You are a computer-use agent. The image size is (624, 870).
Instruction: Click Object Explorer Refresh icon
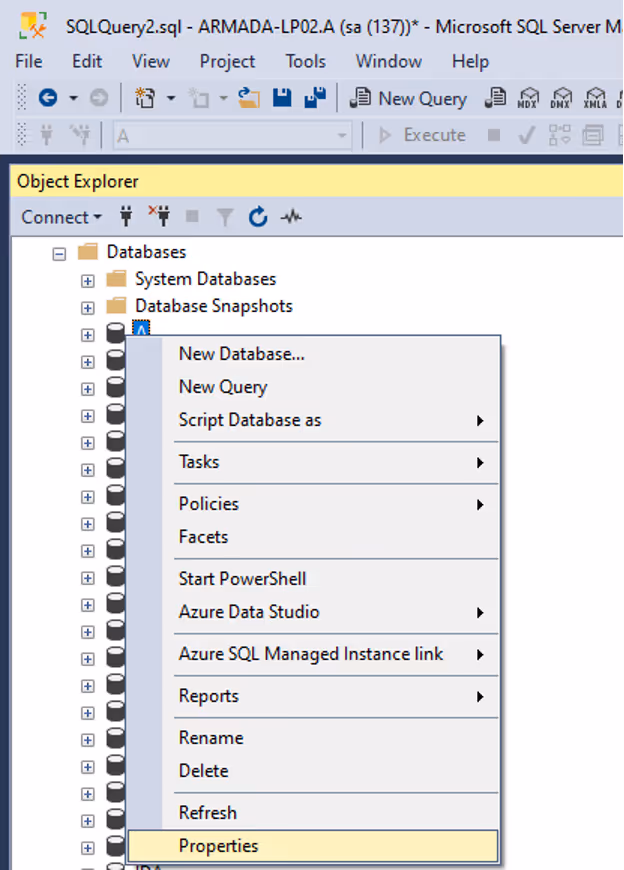[258, 216]
